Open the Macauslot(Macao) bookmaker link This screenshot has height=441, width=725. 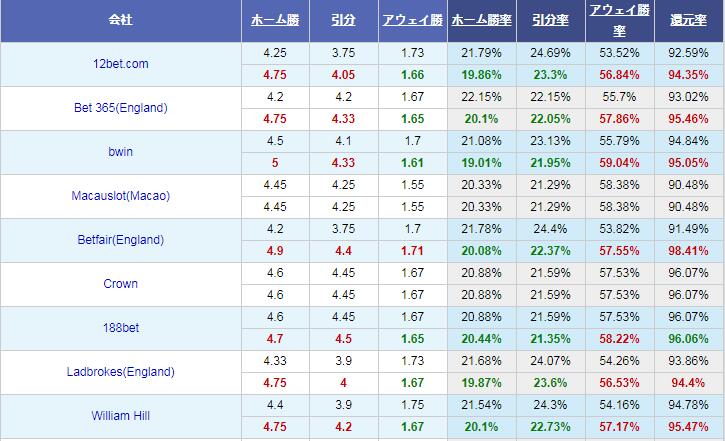[121, 196]
